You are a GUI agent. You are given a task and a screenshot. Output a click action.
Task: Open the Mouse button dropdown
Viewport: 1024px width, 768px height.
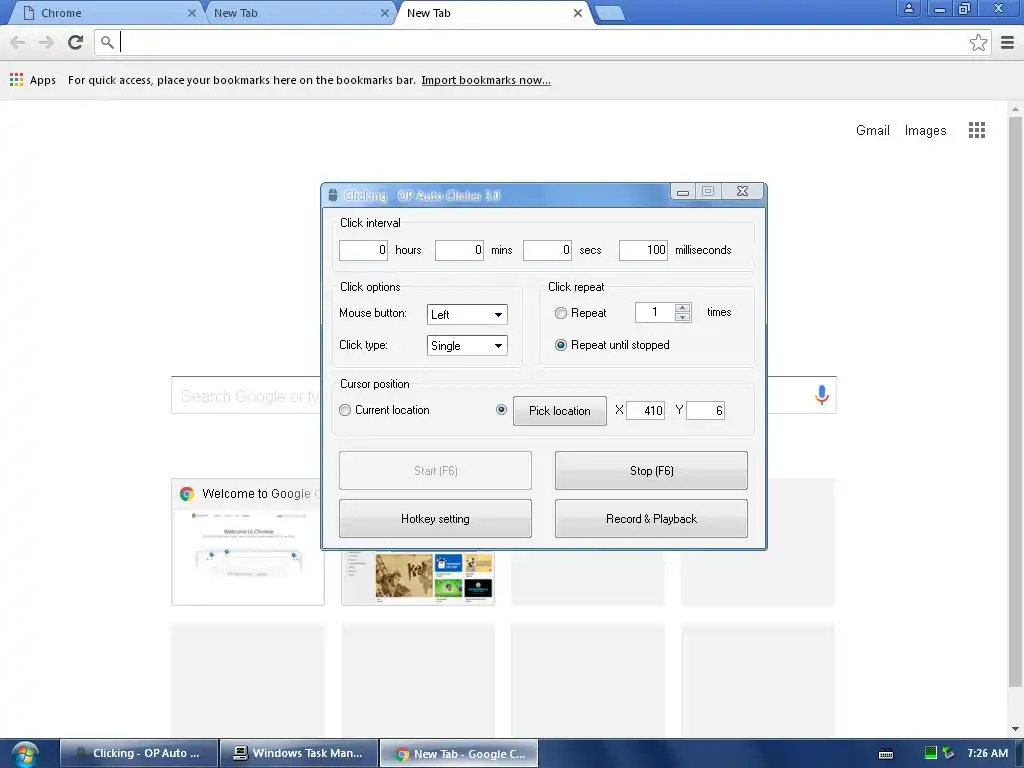(467, 314)
